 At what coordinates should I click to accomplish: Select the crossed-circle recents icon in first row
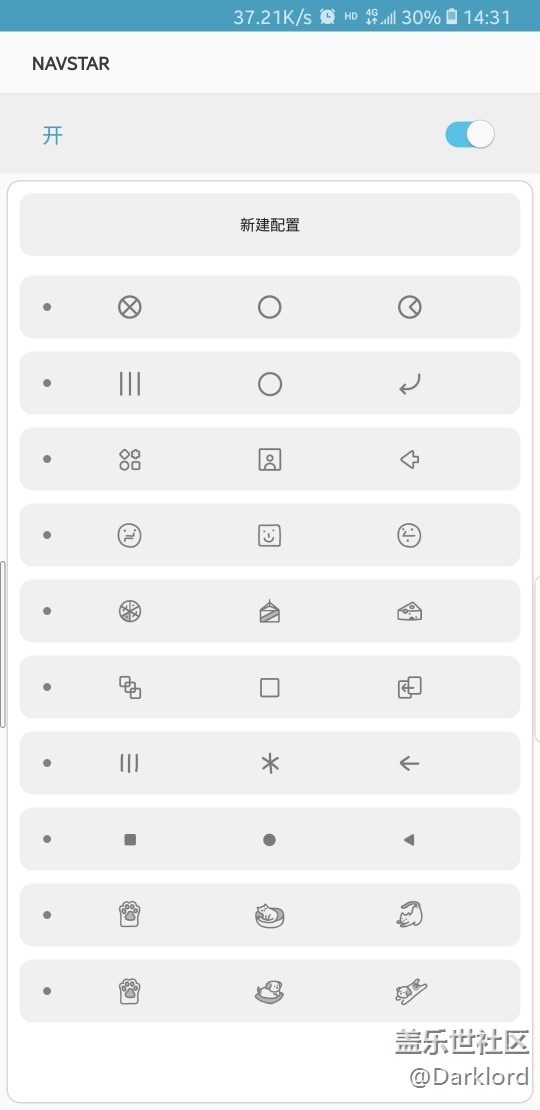click(x=130, y=307)
